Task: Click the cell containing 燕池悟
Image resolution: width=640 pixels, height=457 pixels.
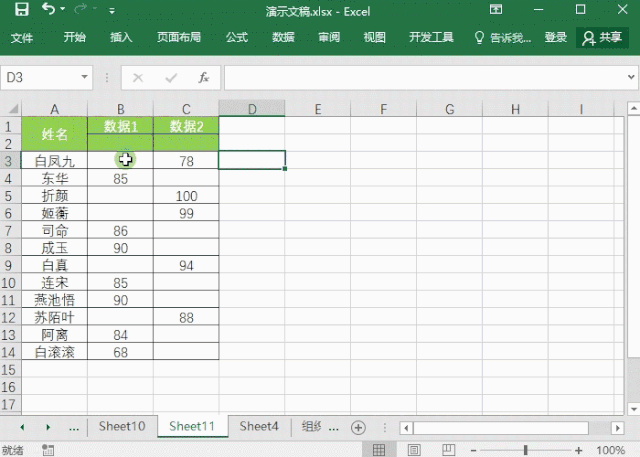Action: click(x=54, y=300)
